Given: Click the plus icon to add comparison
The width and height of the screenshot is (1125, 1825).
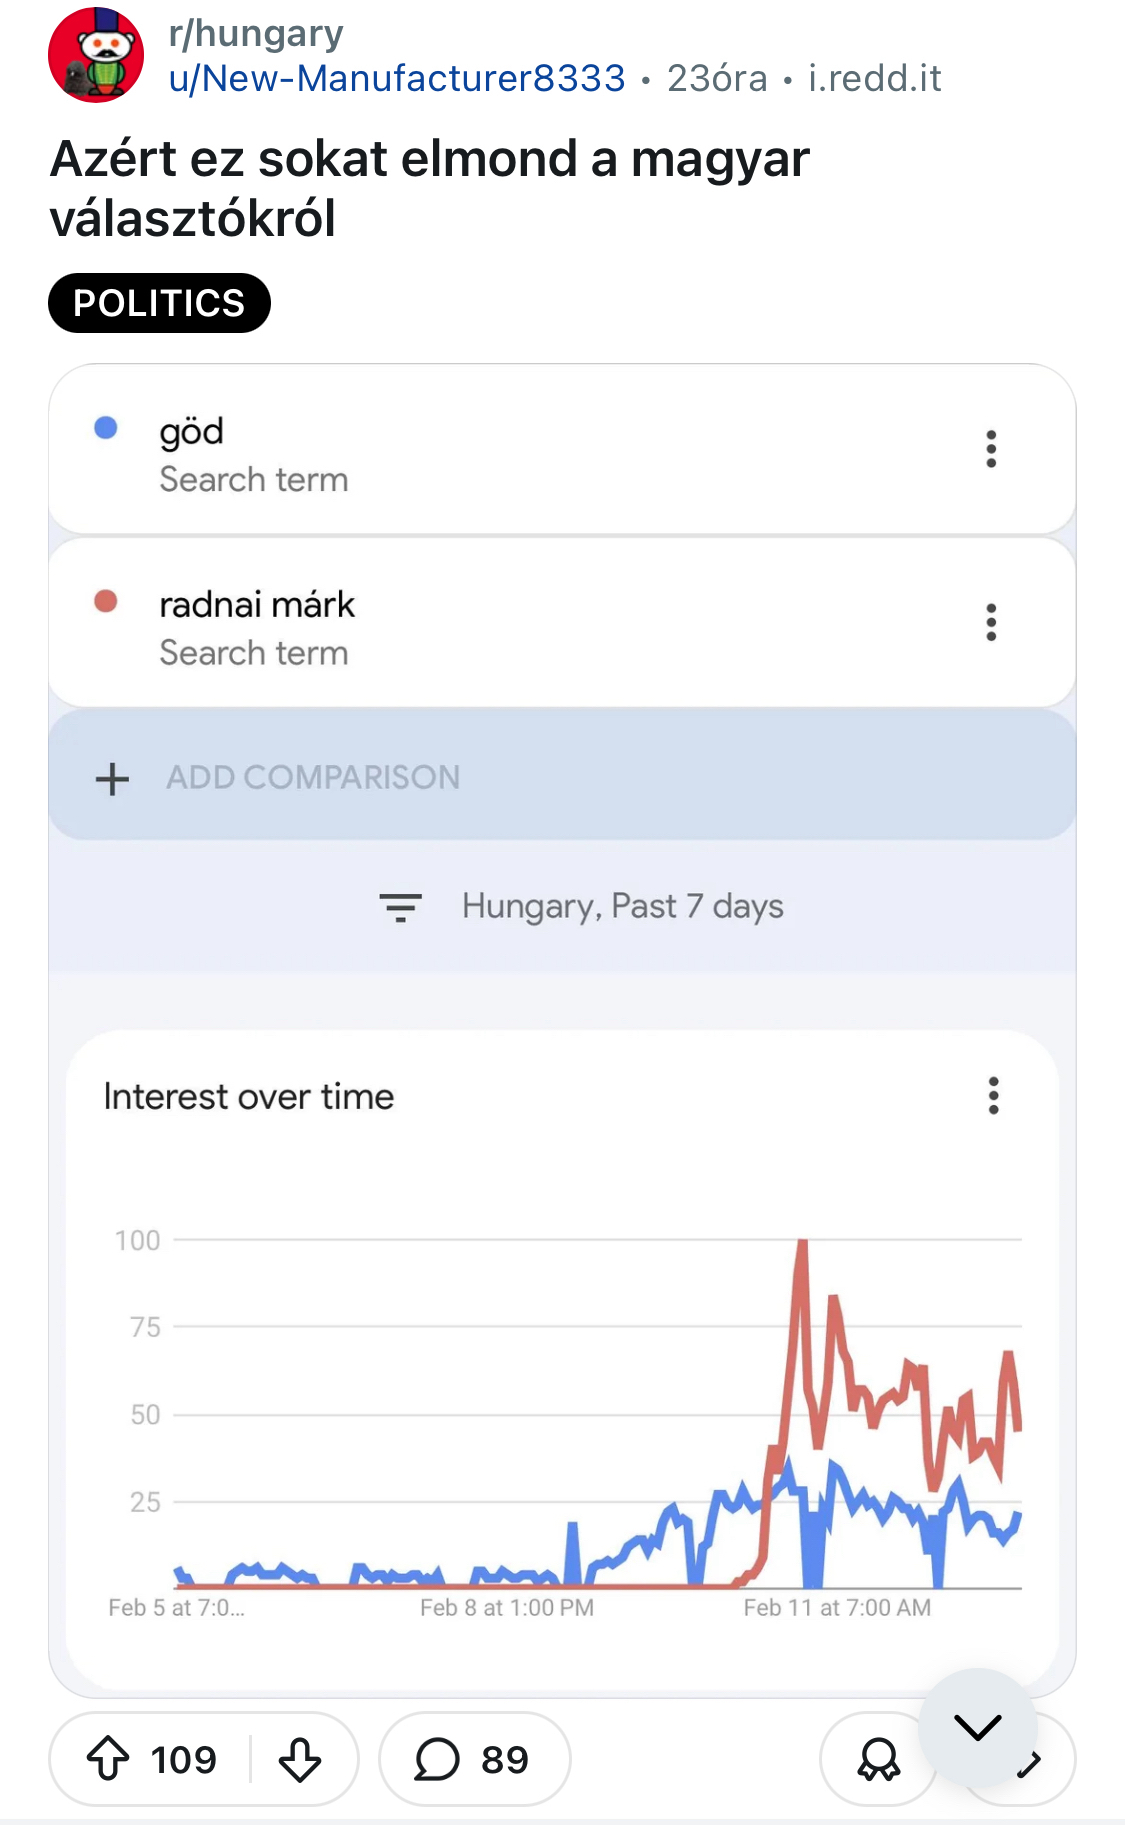Looking at the screenshot, I should pos(113,778).
